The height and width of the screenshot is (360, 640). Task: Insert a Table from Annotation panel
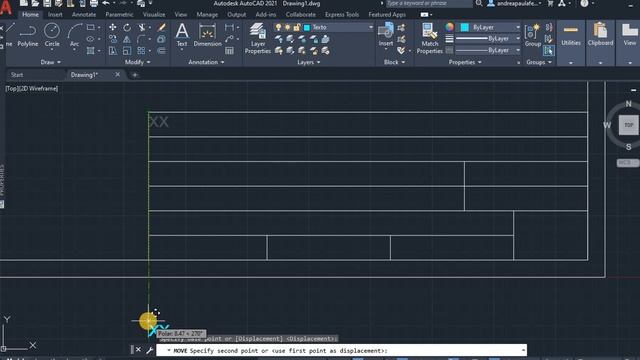229,51
